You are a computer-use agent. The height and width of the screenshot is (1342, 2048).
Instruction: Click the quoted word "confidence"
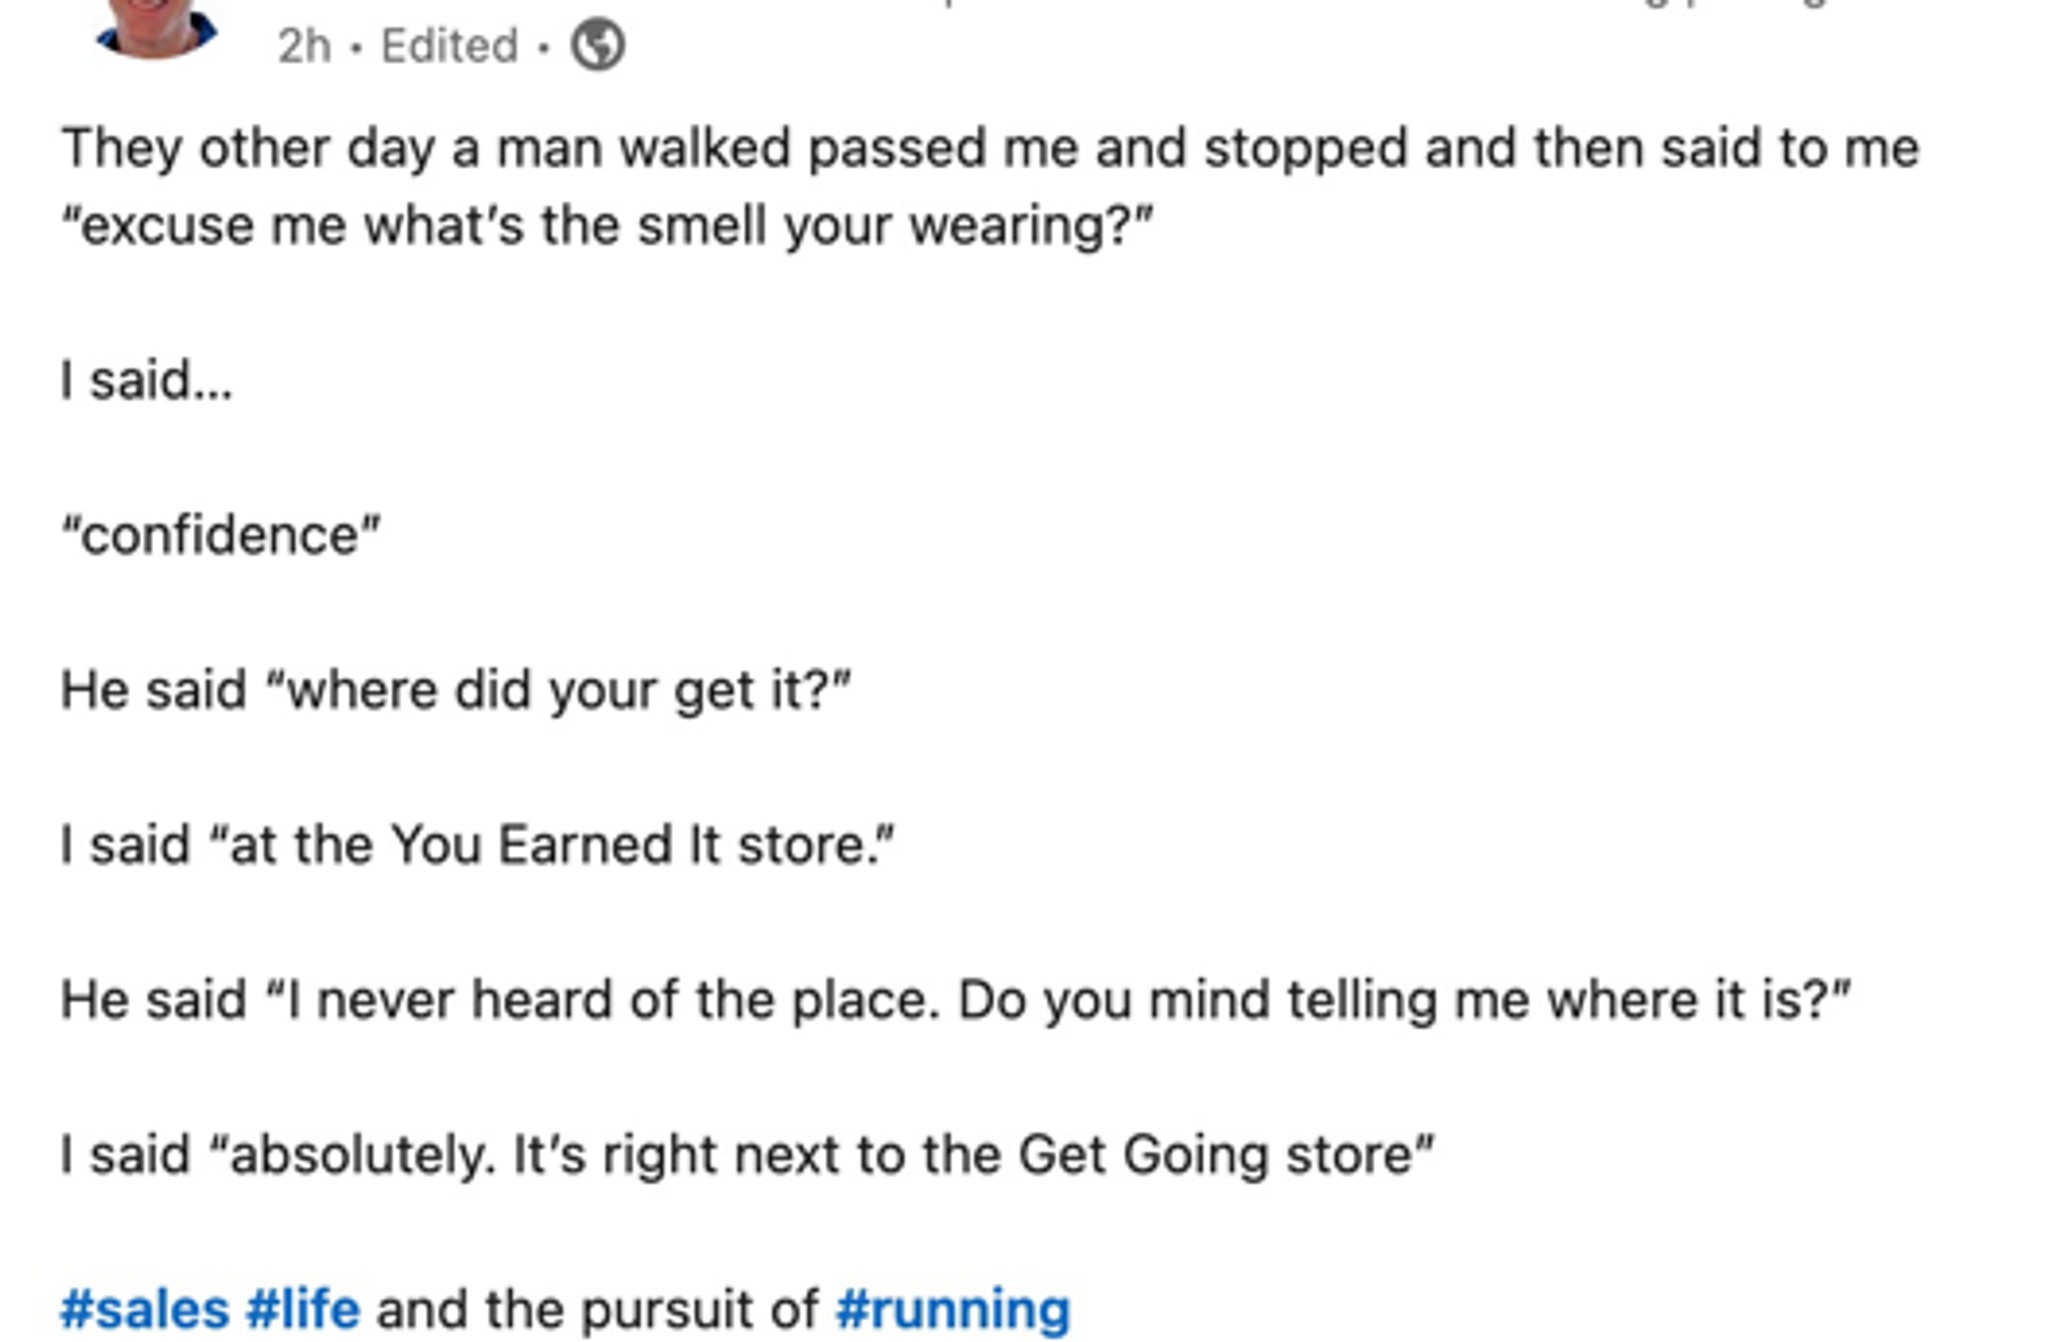point(220,535)
